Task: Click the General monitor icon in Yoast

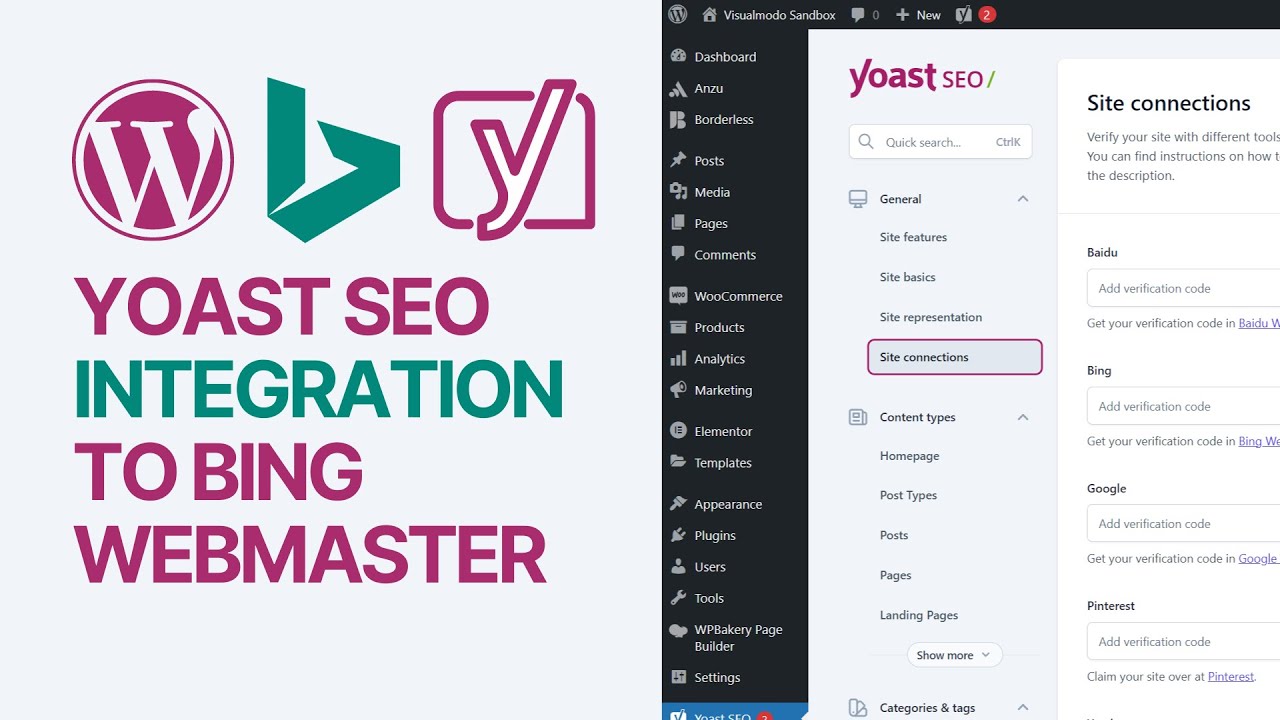Action: point(858,199)
